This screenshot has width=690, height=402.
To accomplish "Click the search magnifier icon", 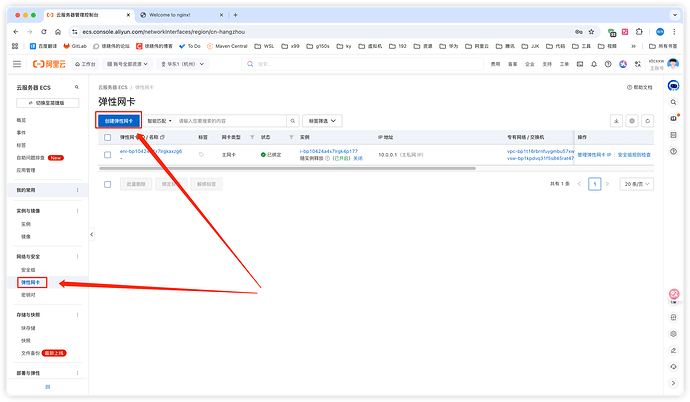I will (x=293, y=120).
